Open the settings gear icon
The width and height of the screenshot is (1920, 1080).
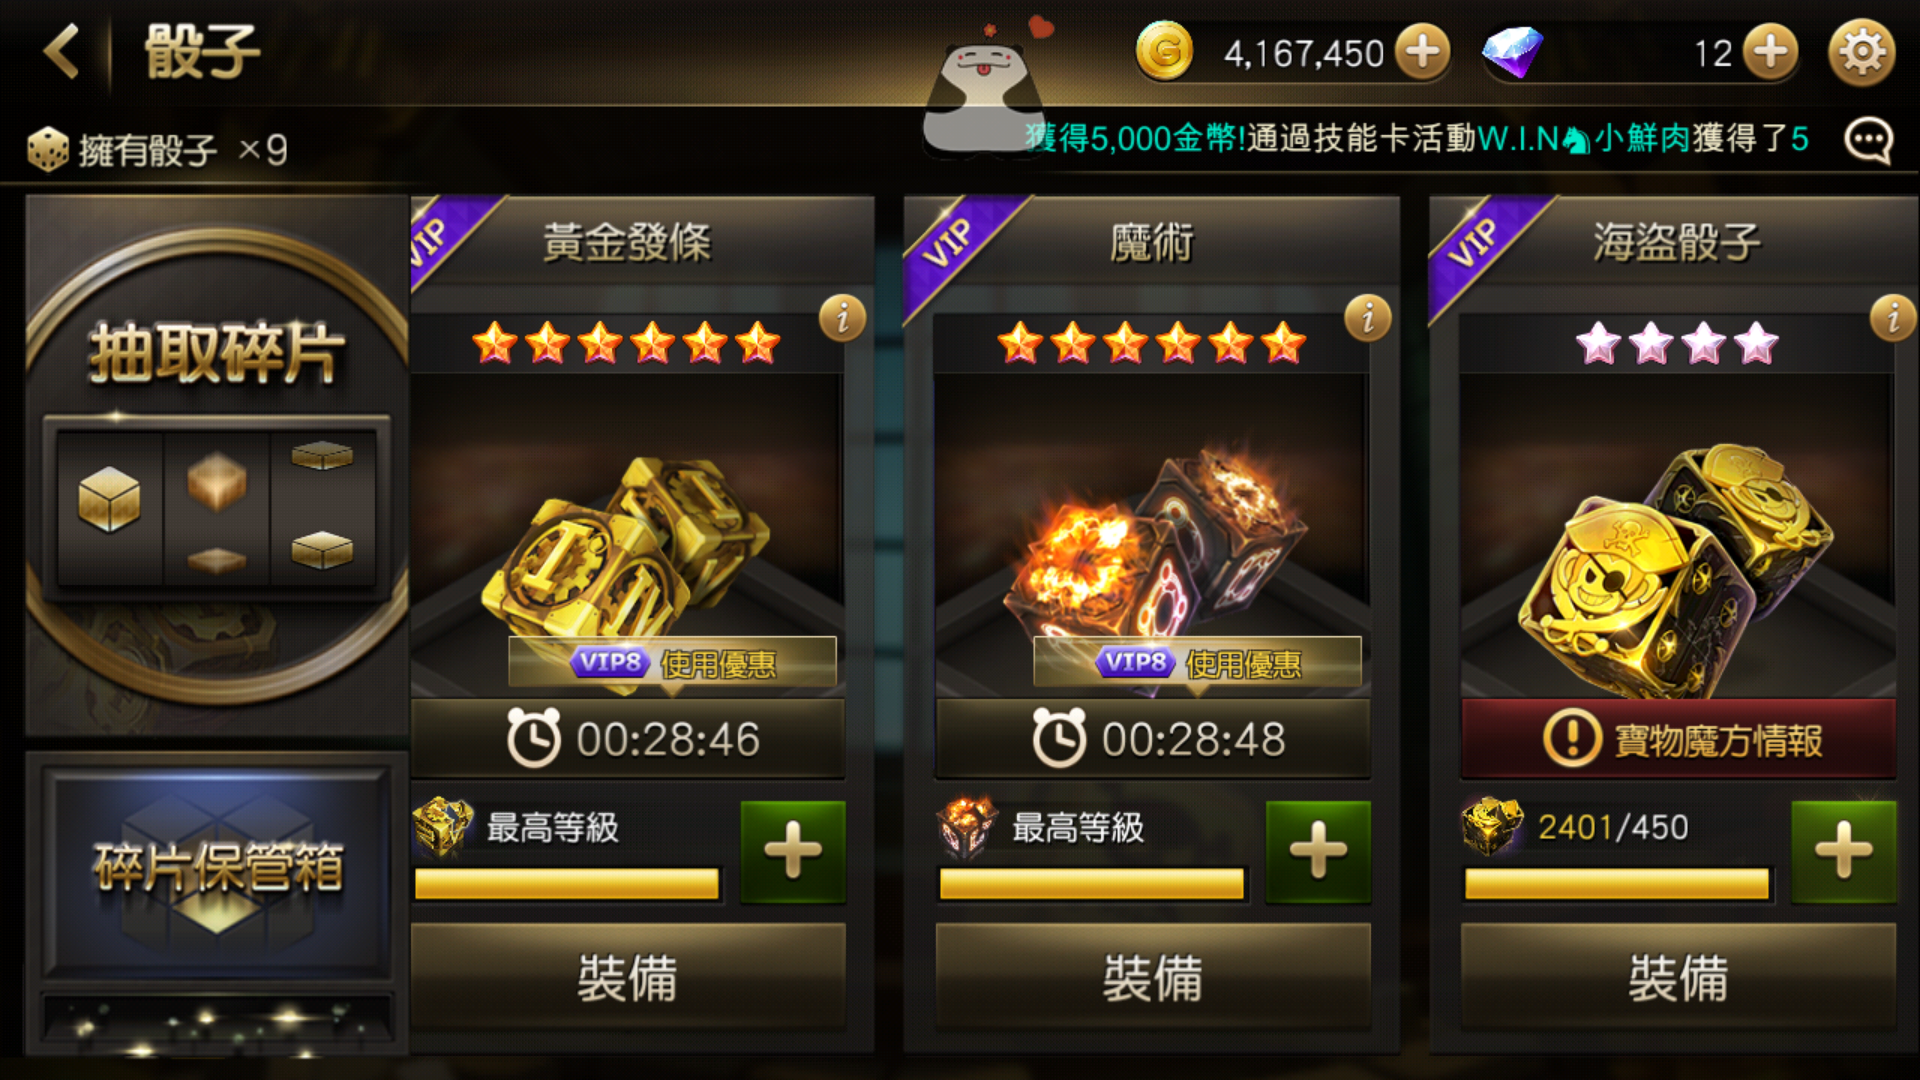(x=1862, y=52)
